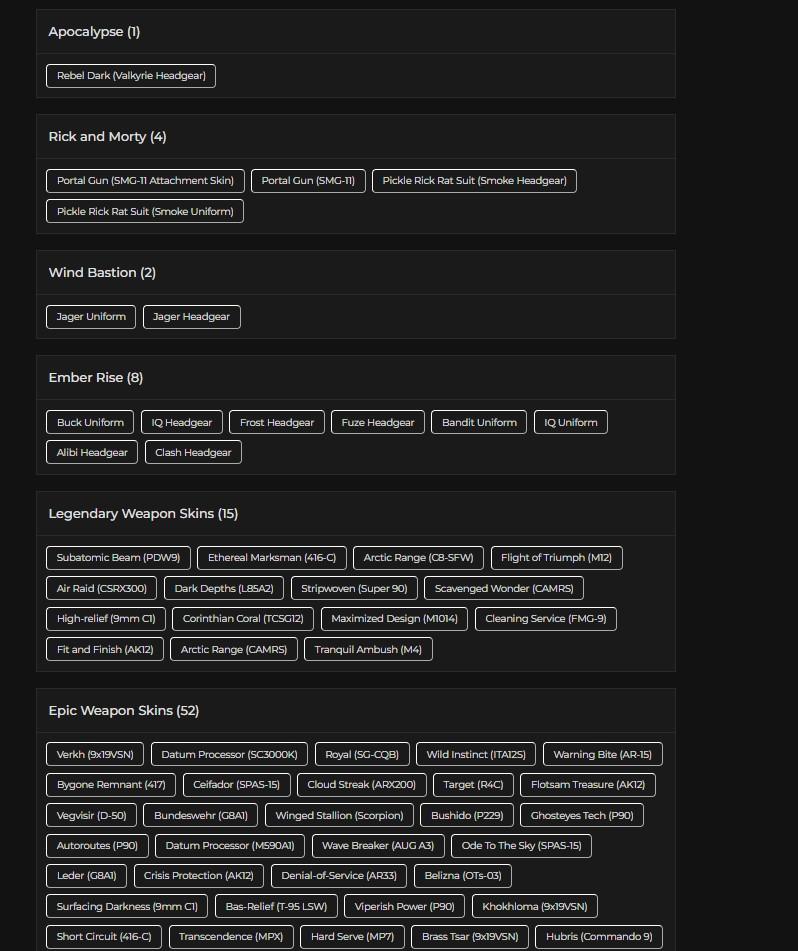Select Scavenged Wonder (CAMRS) skin
Image resolution: width=798 pixels, height=951 pixels.
pos(503,588)
